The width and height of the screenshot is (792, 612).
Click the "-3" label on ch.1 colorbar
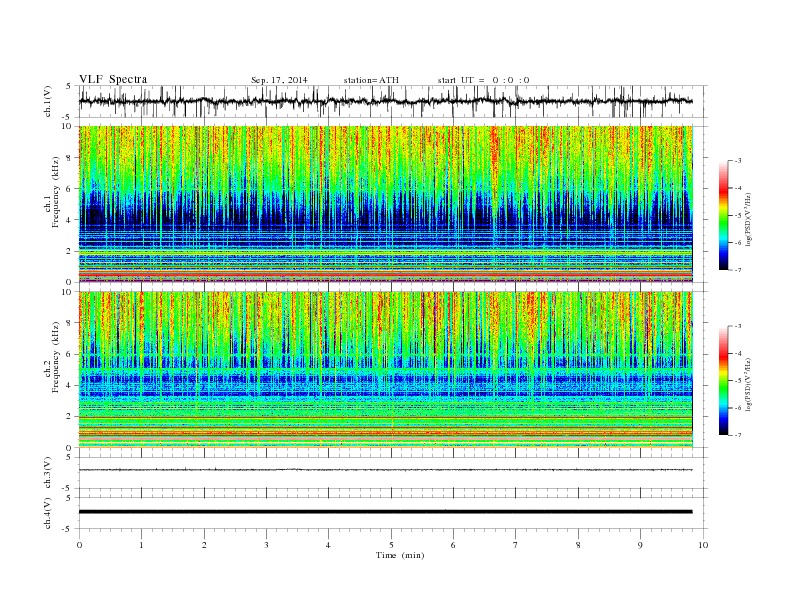click(738, 161)
